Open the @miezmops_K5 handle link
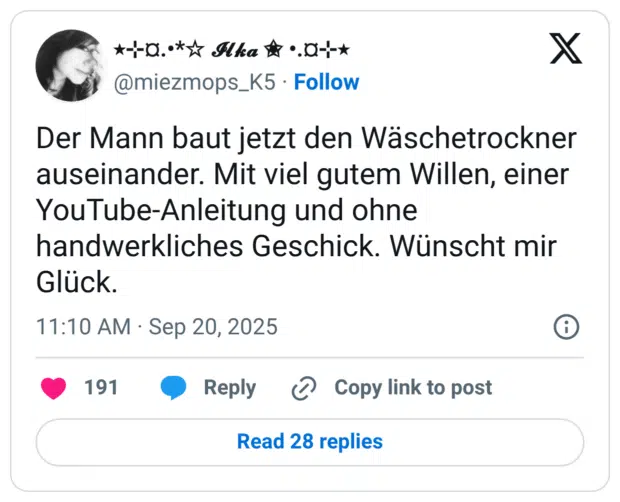The width and height of the screenshot is (620, 502). pyautogui.click(x=195, y=82)
